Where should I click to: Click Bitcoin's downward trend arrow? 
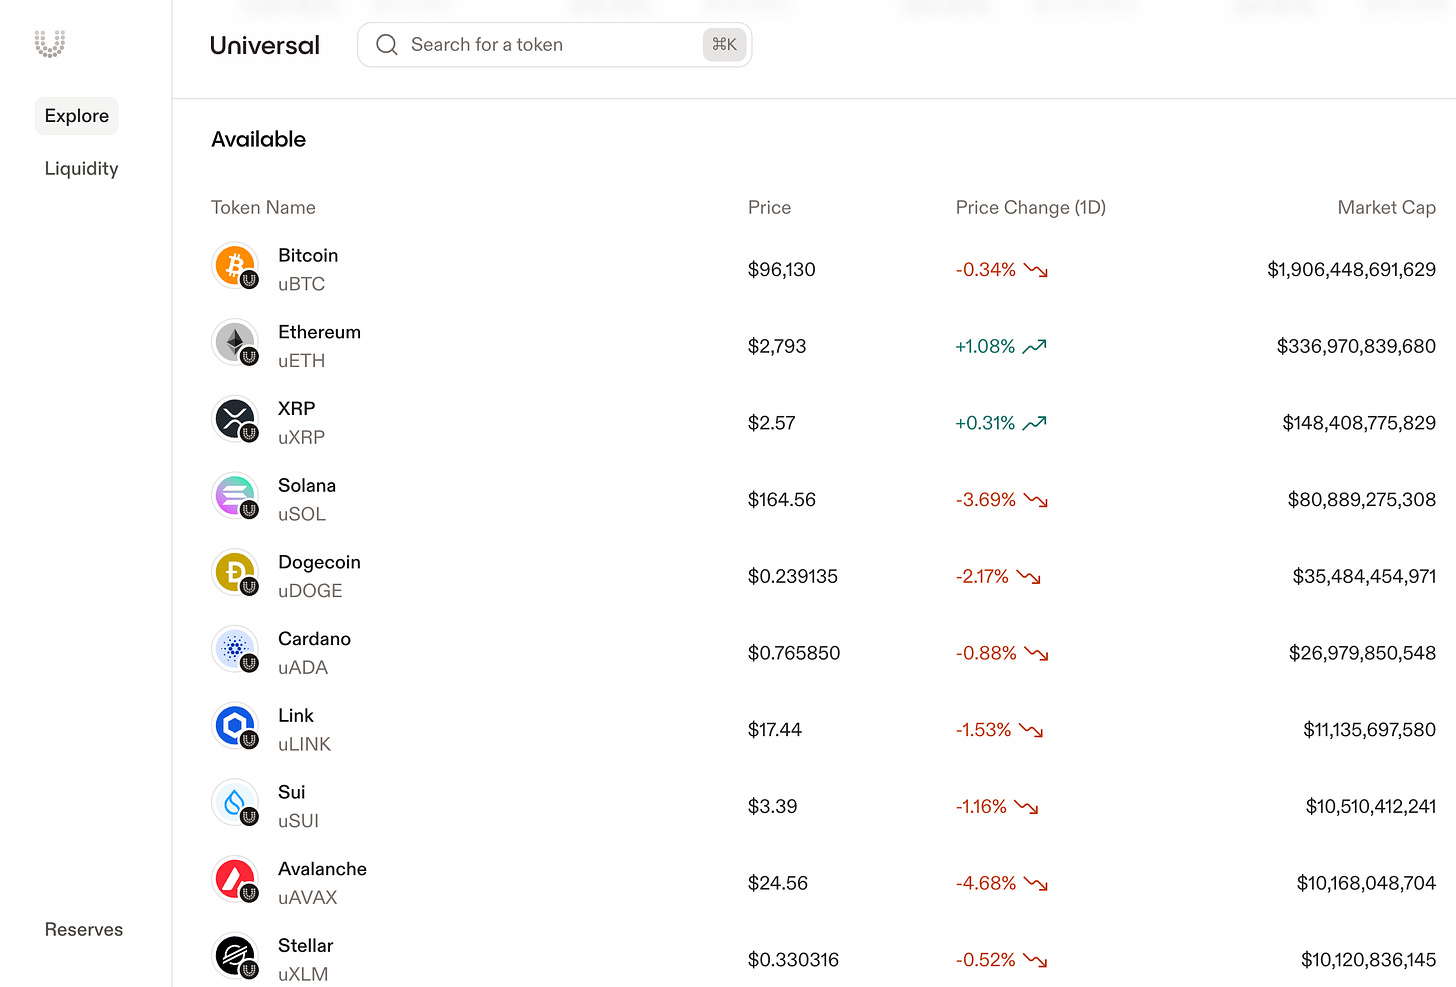(1036, 270)
